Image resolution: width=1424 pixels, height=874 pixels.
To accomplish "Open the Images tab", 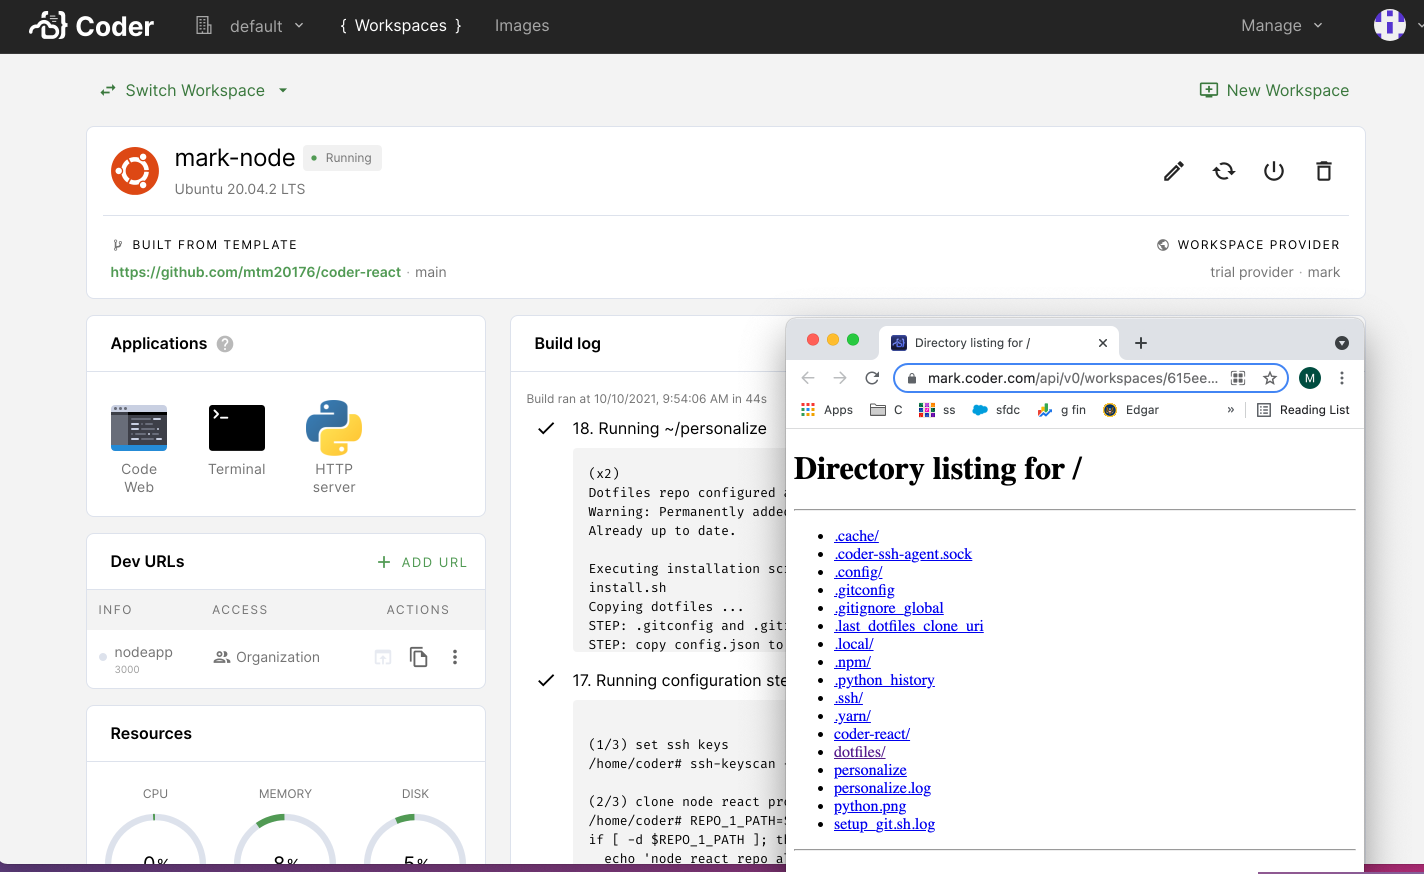I will pos(522,26).
